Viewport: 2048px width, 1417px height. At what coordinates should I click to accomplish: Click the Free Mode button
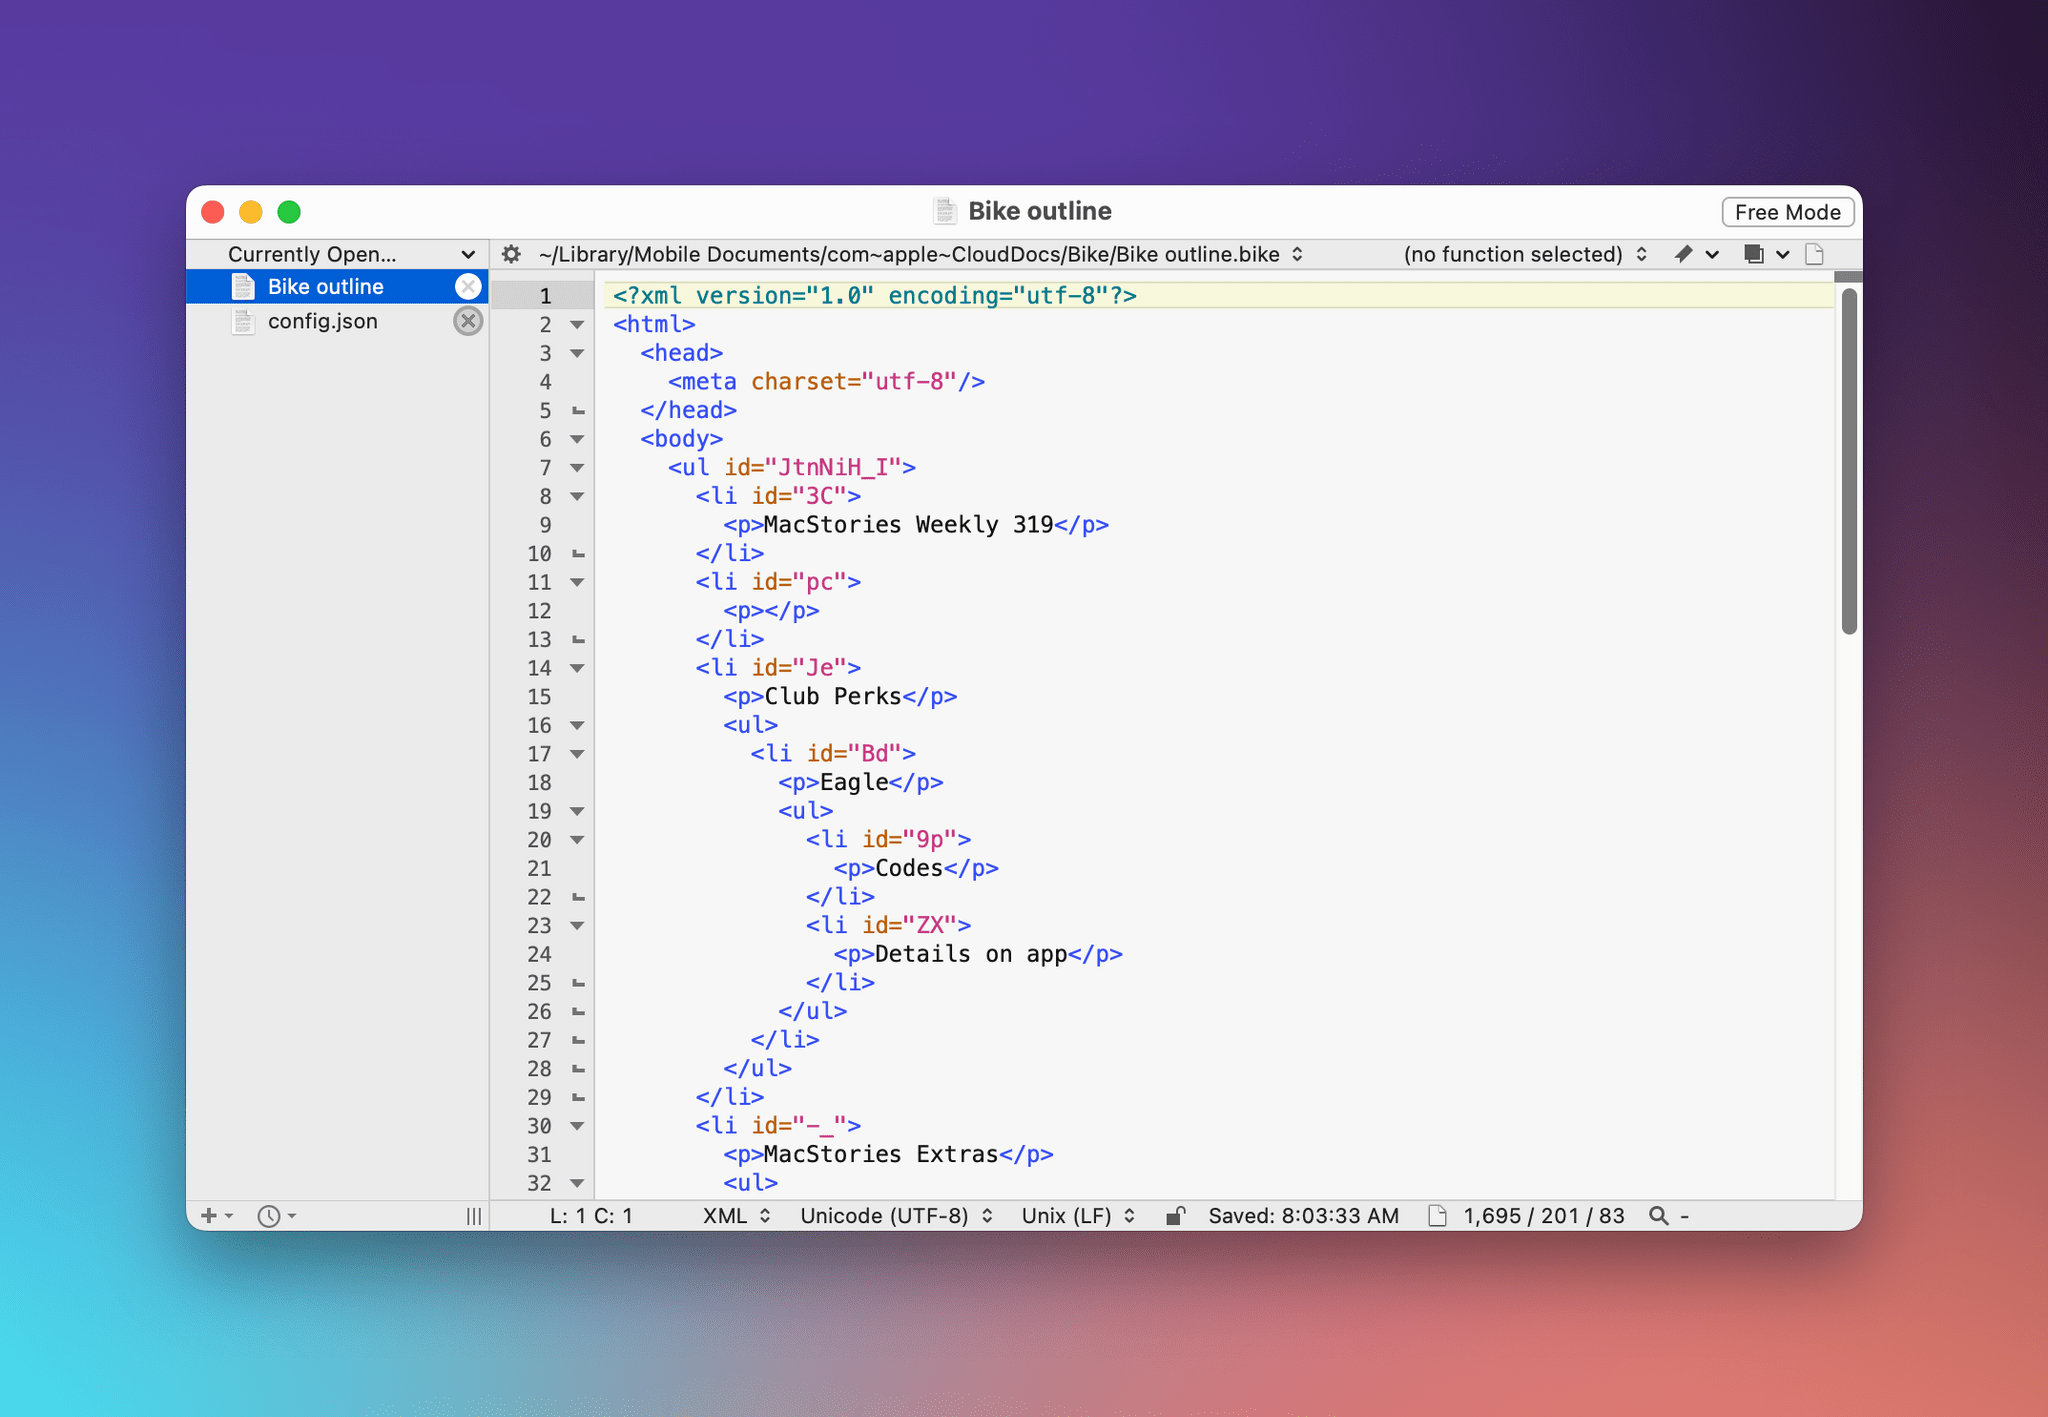click(1788, 212)
